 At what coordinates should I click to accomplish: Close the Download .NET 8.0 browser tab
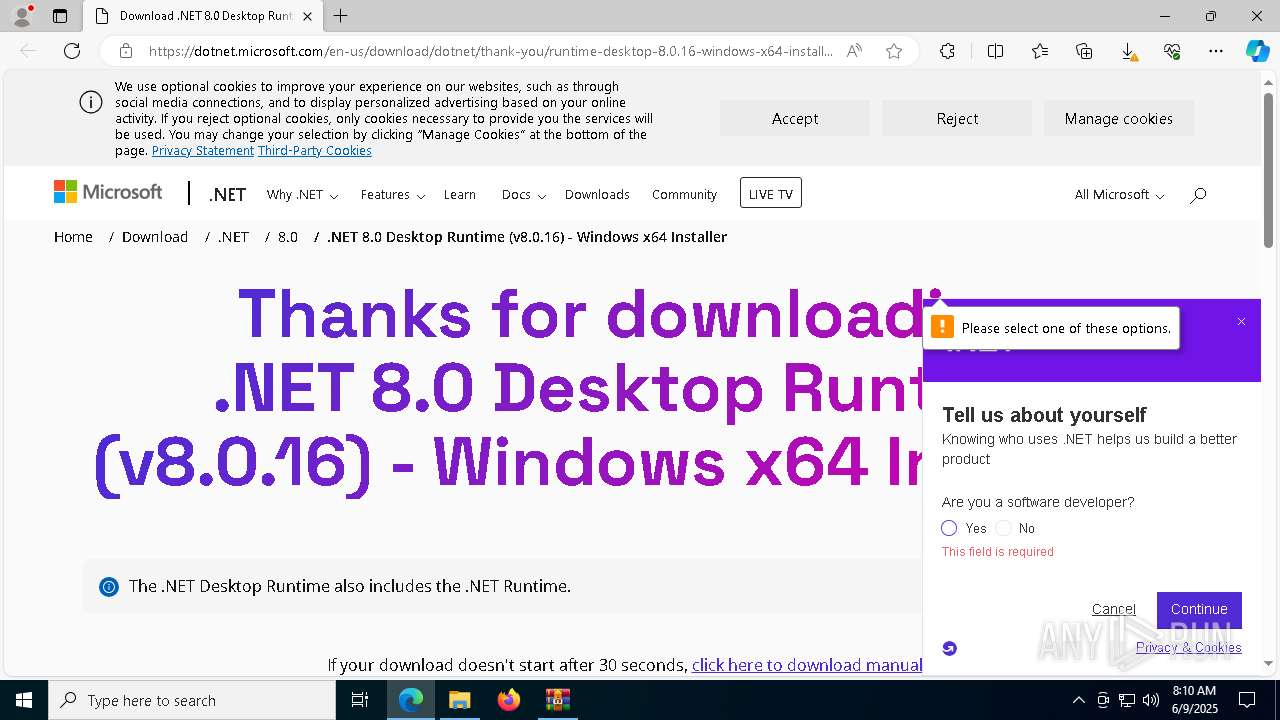(307, 16)
